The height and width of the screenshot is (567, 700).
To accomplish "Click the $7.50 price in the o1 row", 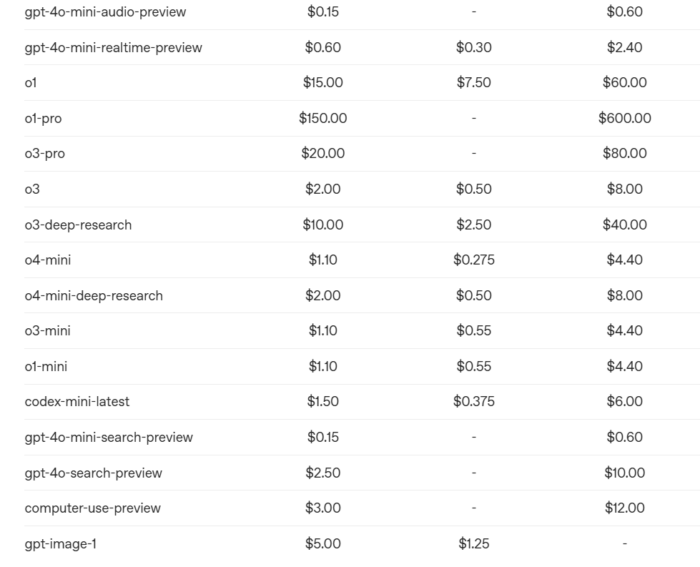I will pyautogui.click(x=473, y=83).
